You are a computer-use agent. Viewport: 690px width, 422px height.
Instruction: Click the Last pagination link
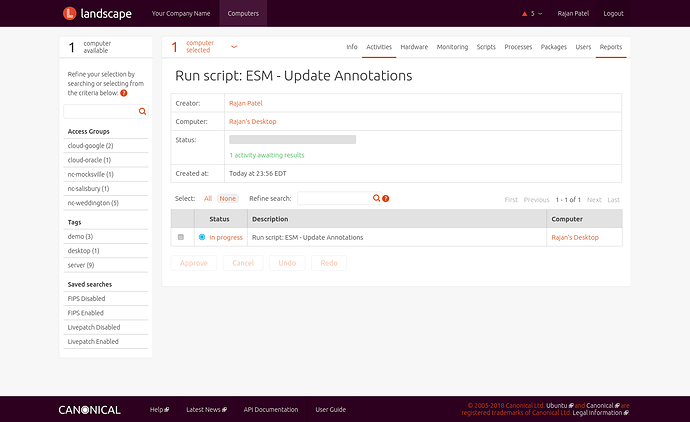613,200
